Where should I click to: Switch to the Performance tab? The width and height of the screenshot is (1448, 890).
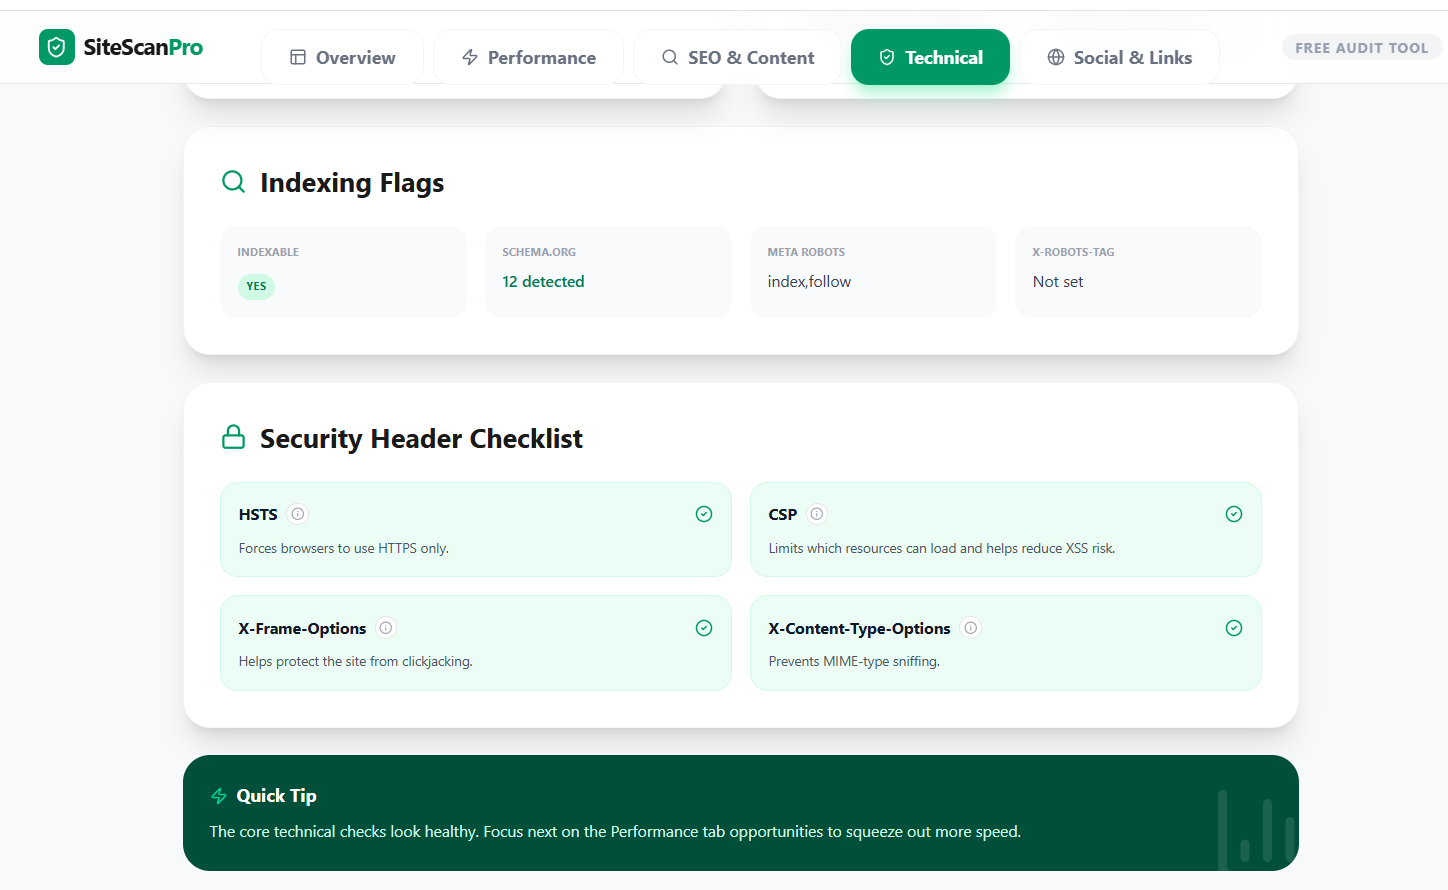click(528, 57)
